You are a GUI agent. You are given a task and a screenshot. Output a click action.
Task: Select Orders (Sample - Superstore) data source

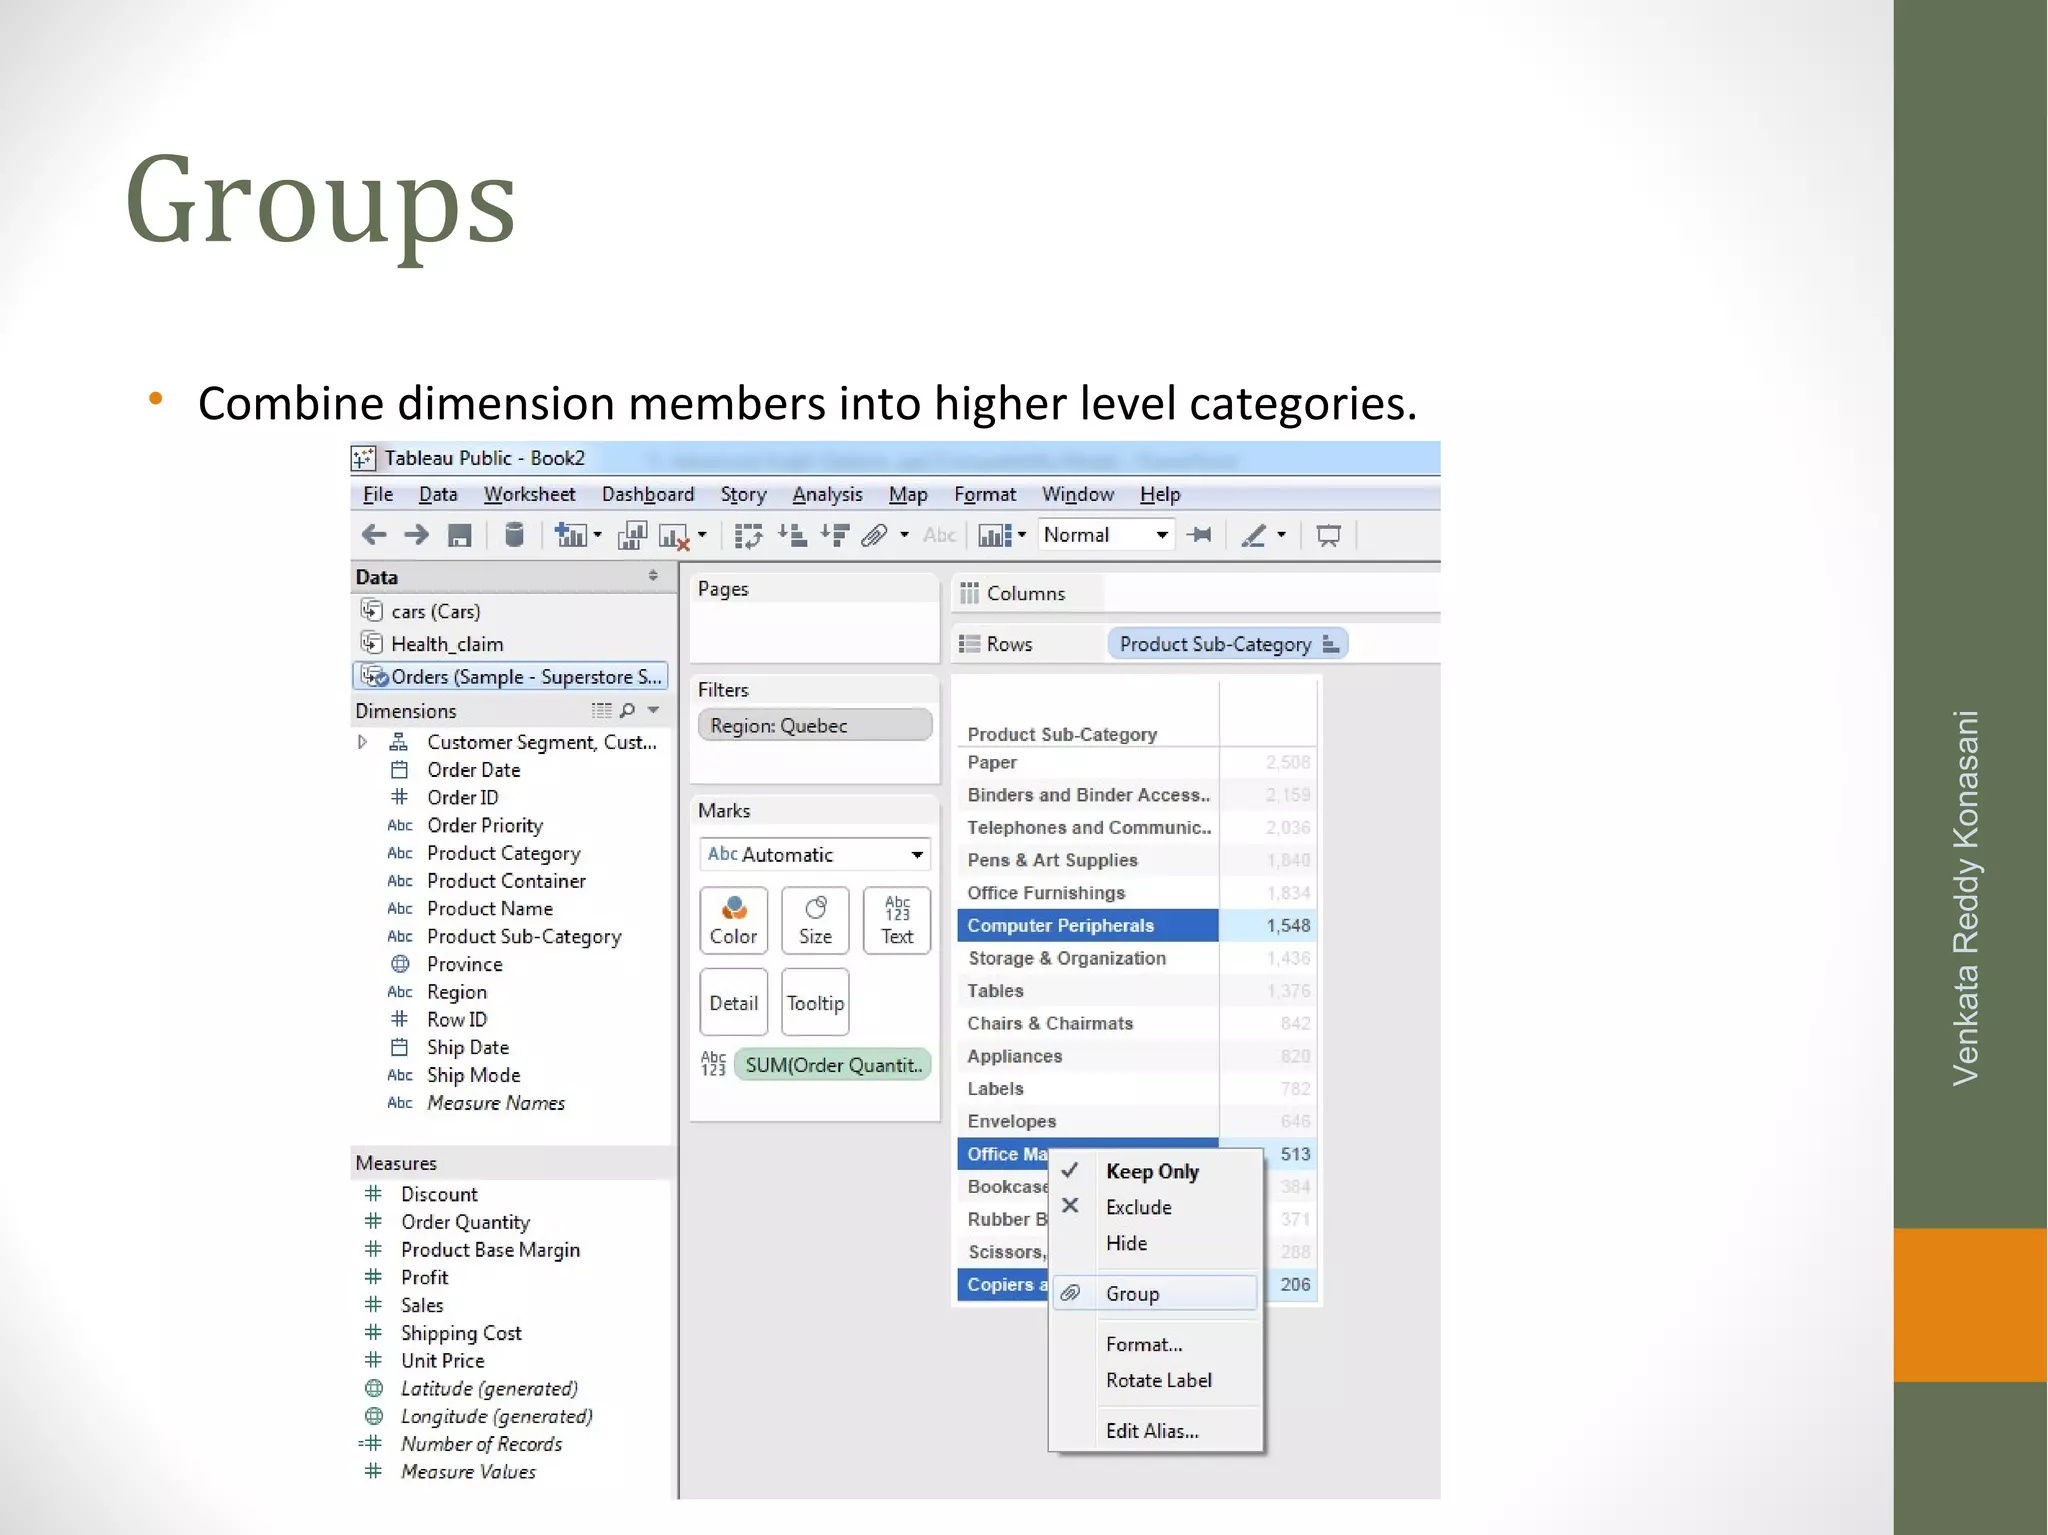[510, 677]
